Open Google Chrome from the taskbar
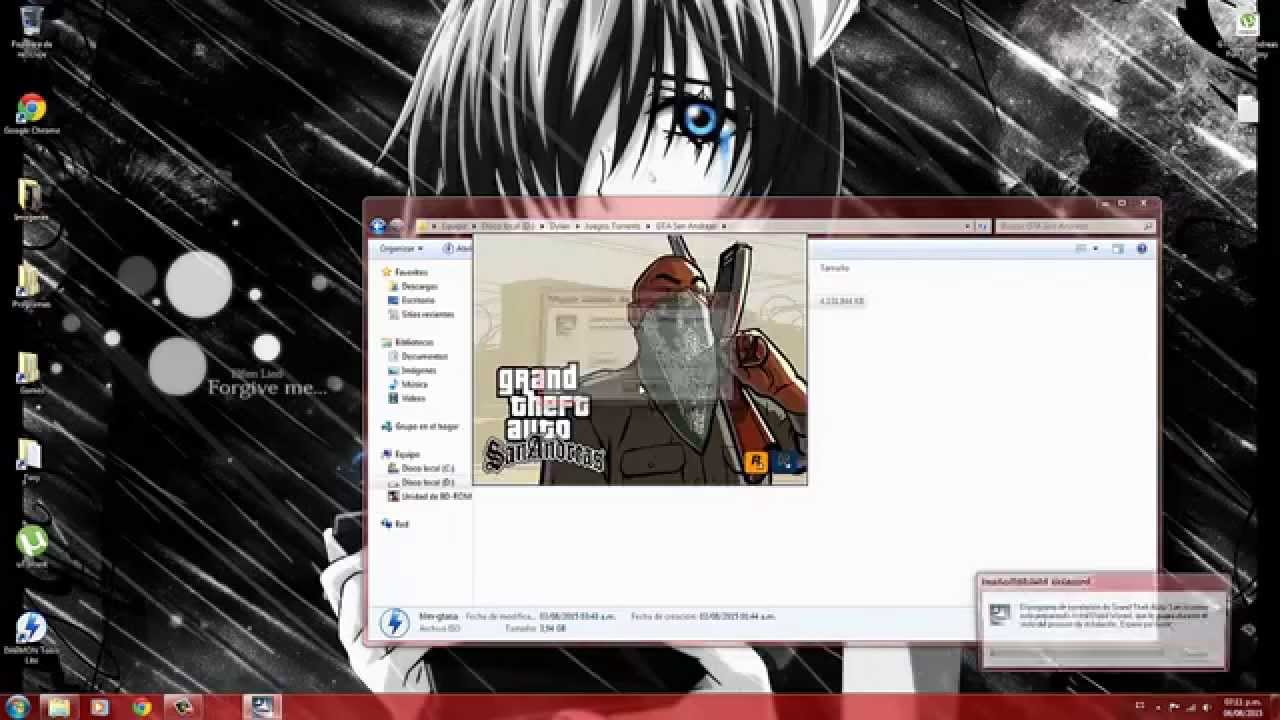The image size is (1280, 720). click(141, 707)
